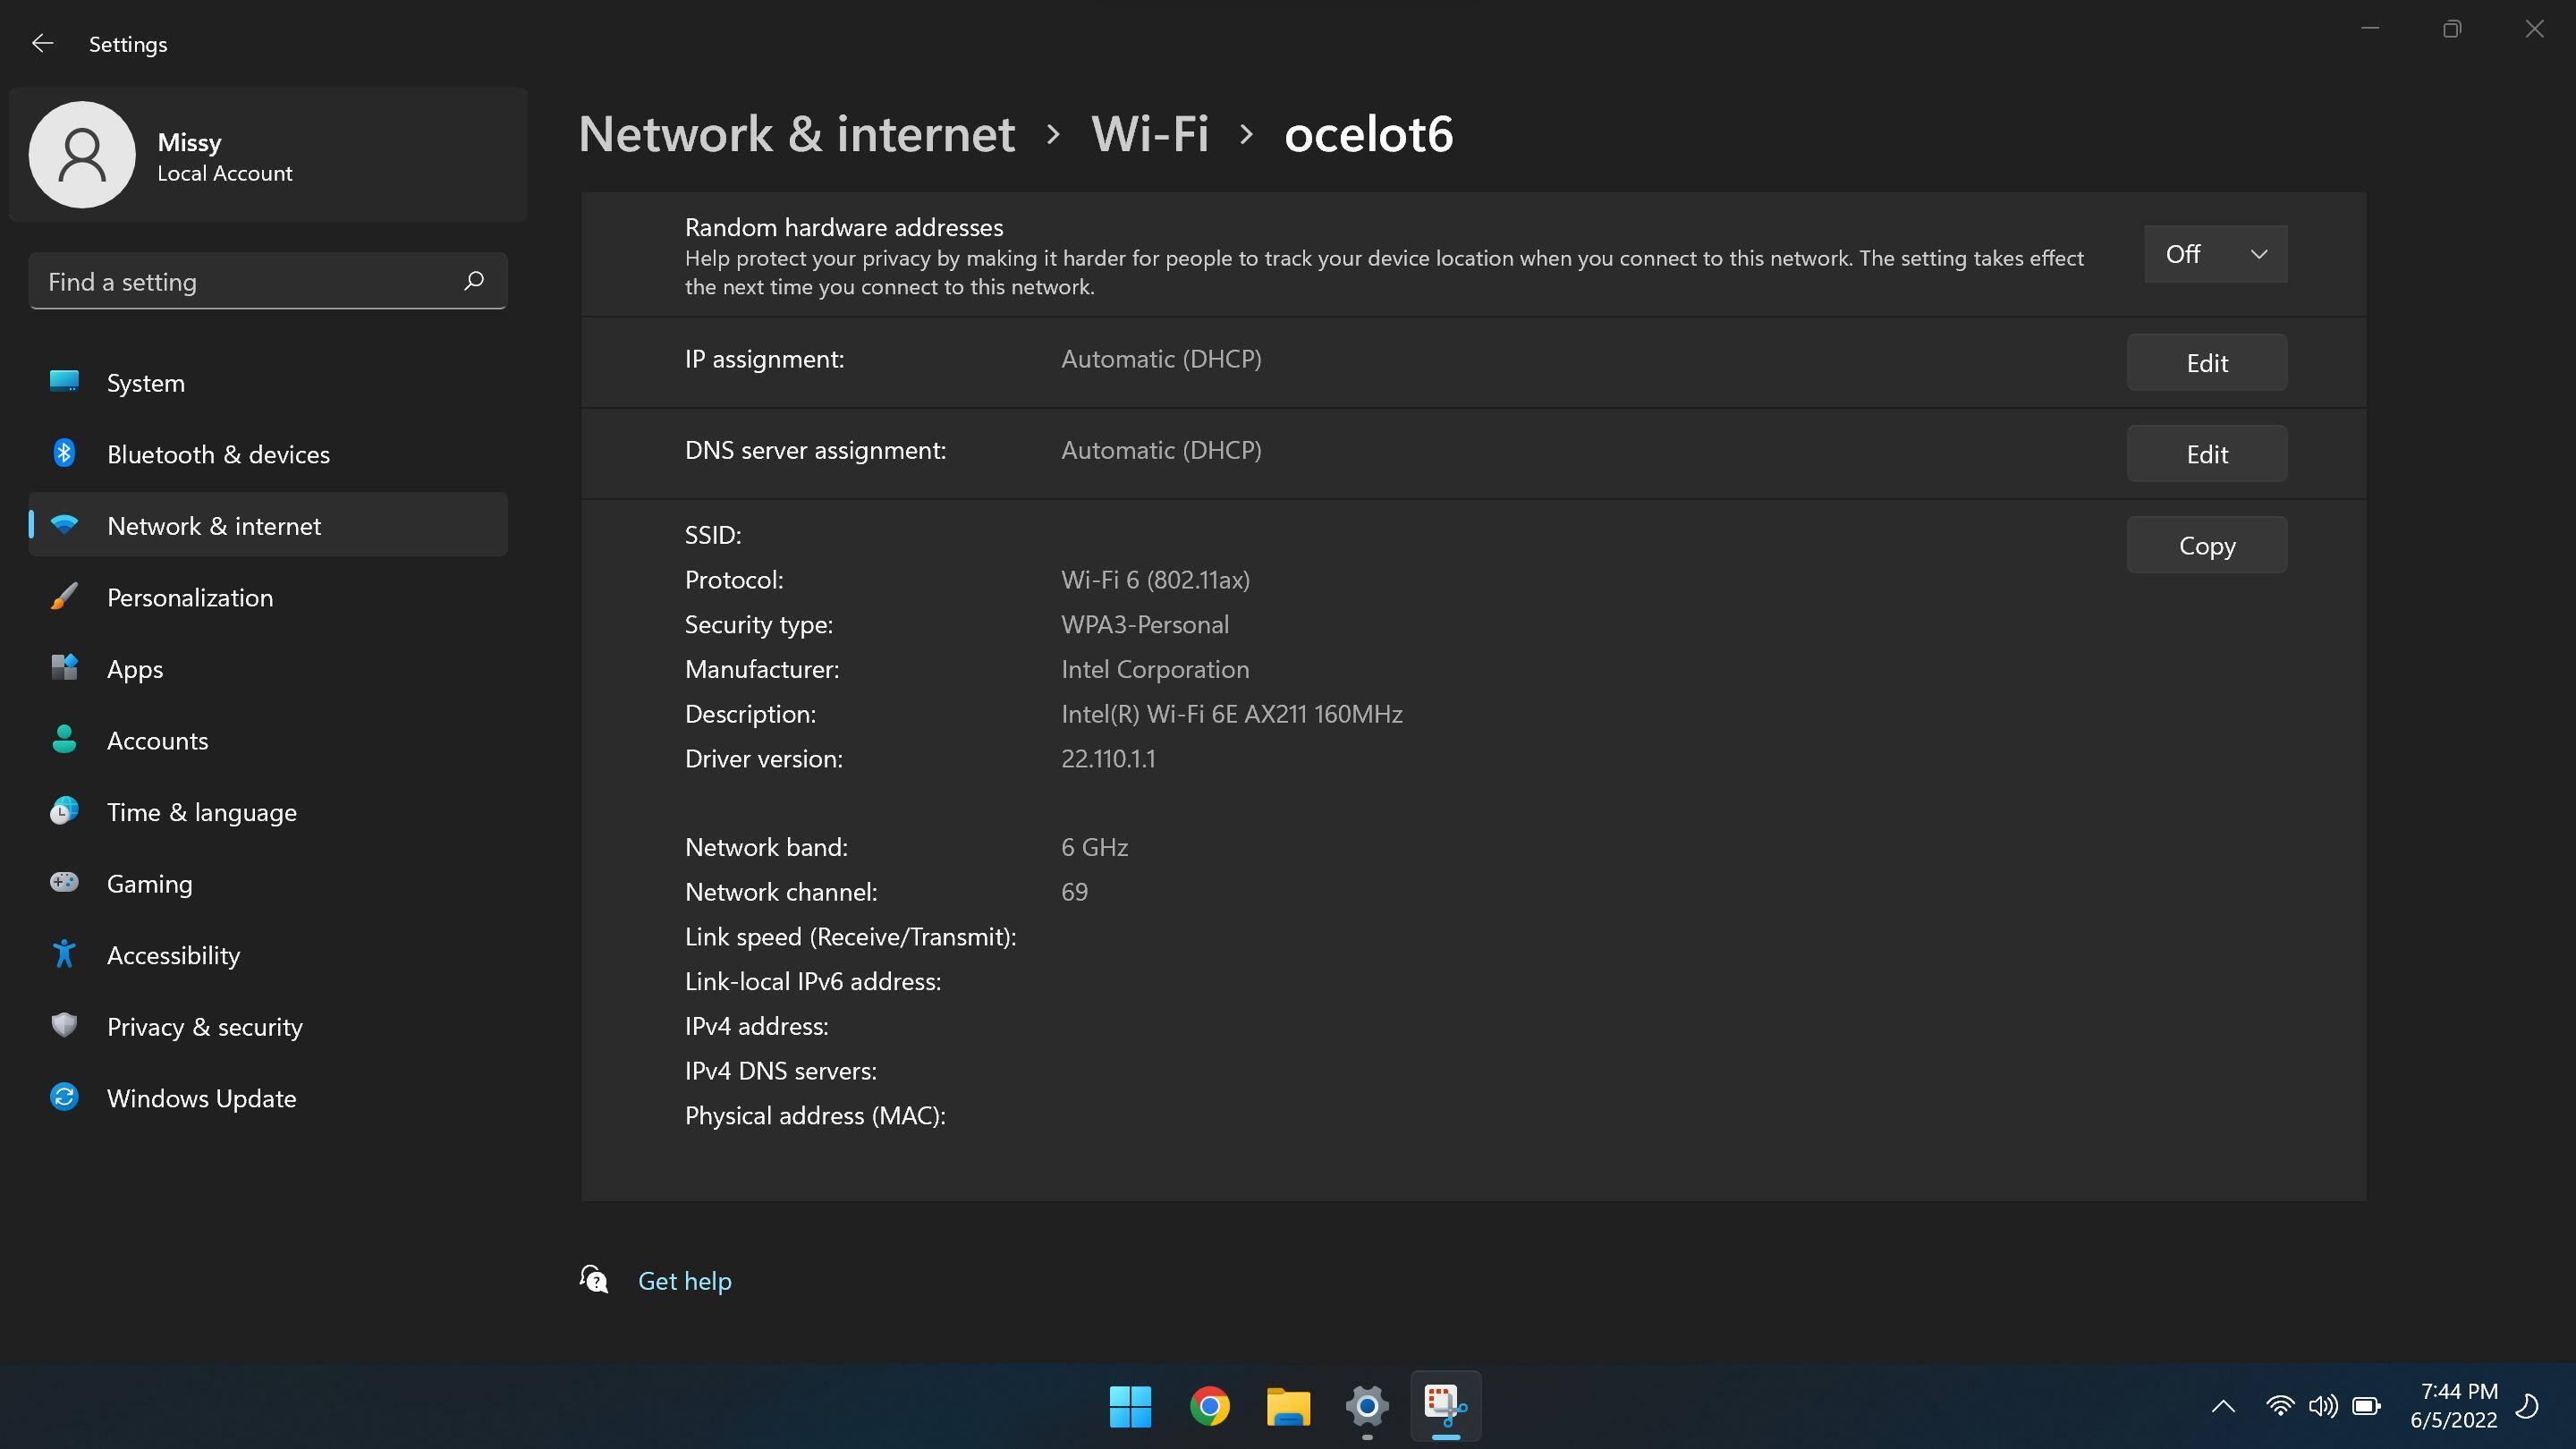Click the volume speaker tray icon
Image resolution: width=2576 pixels, height=1449 pixels.
[x=2322, y=1406]
